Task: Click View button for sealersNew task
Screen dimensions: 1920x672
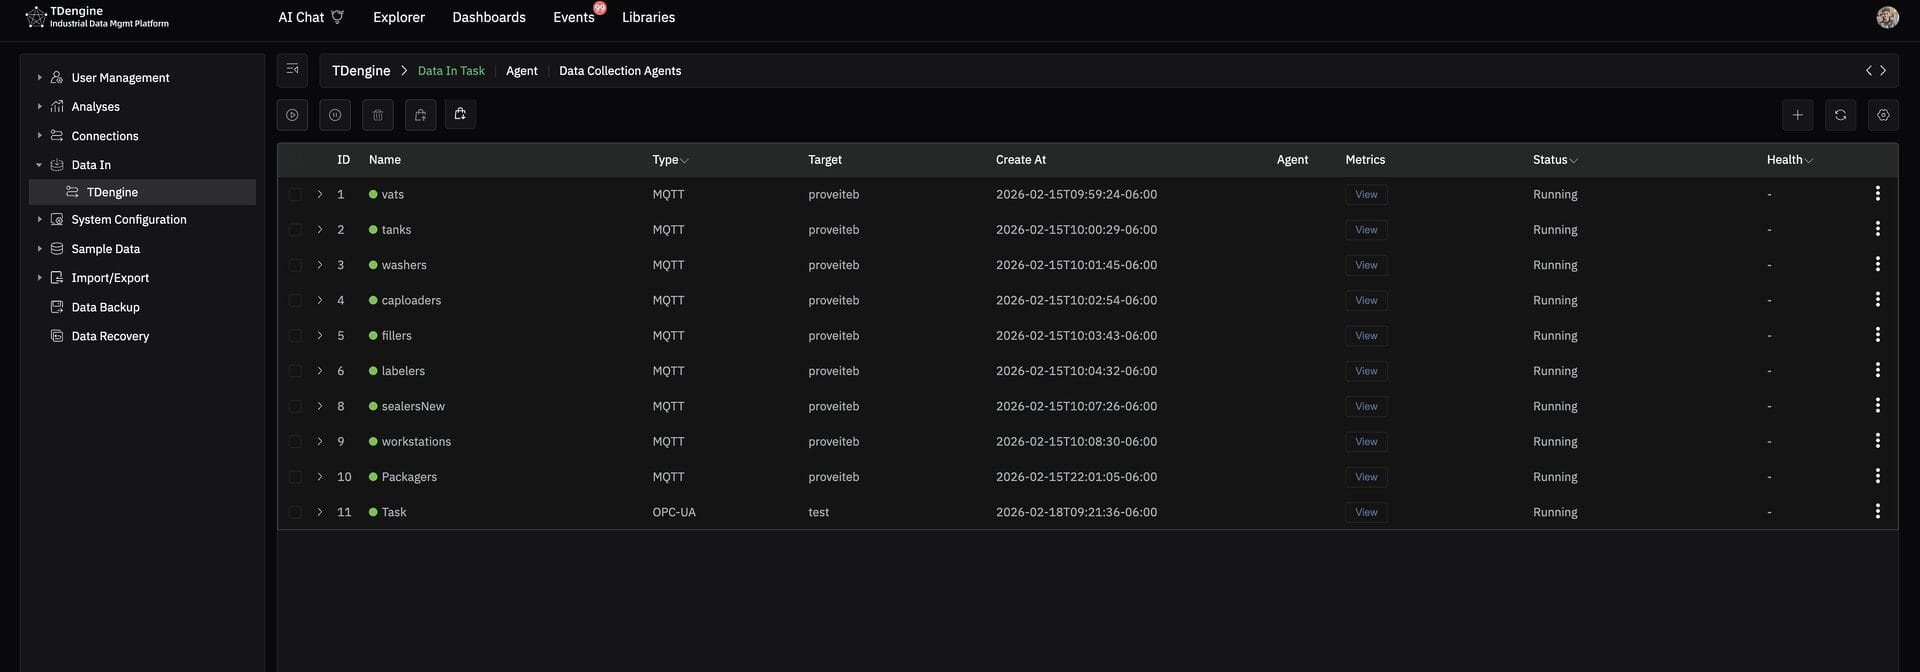Action: tap(1366, 406)
